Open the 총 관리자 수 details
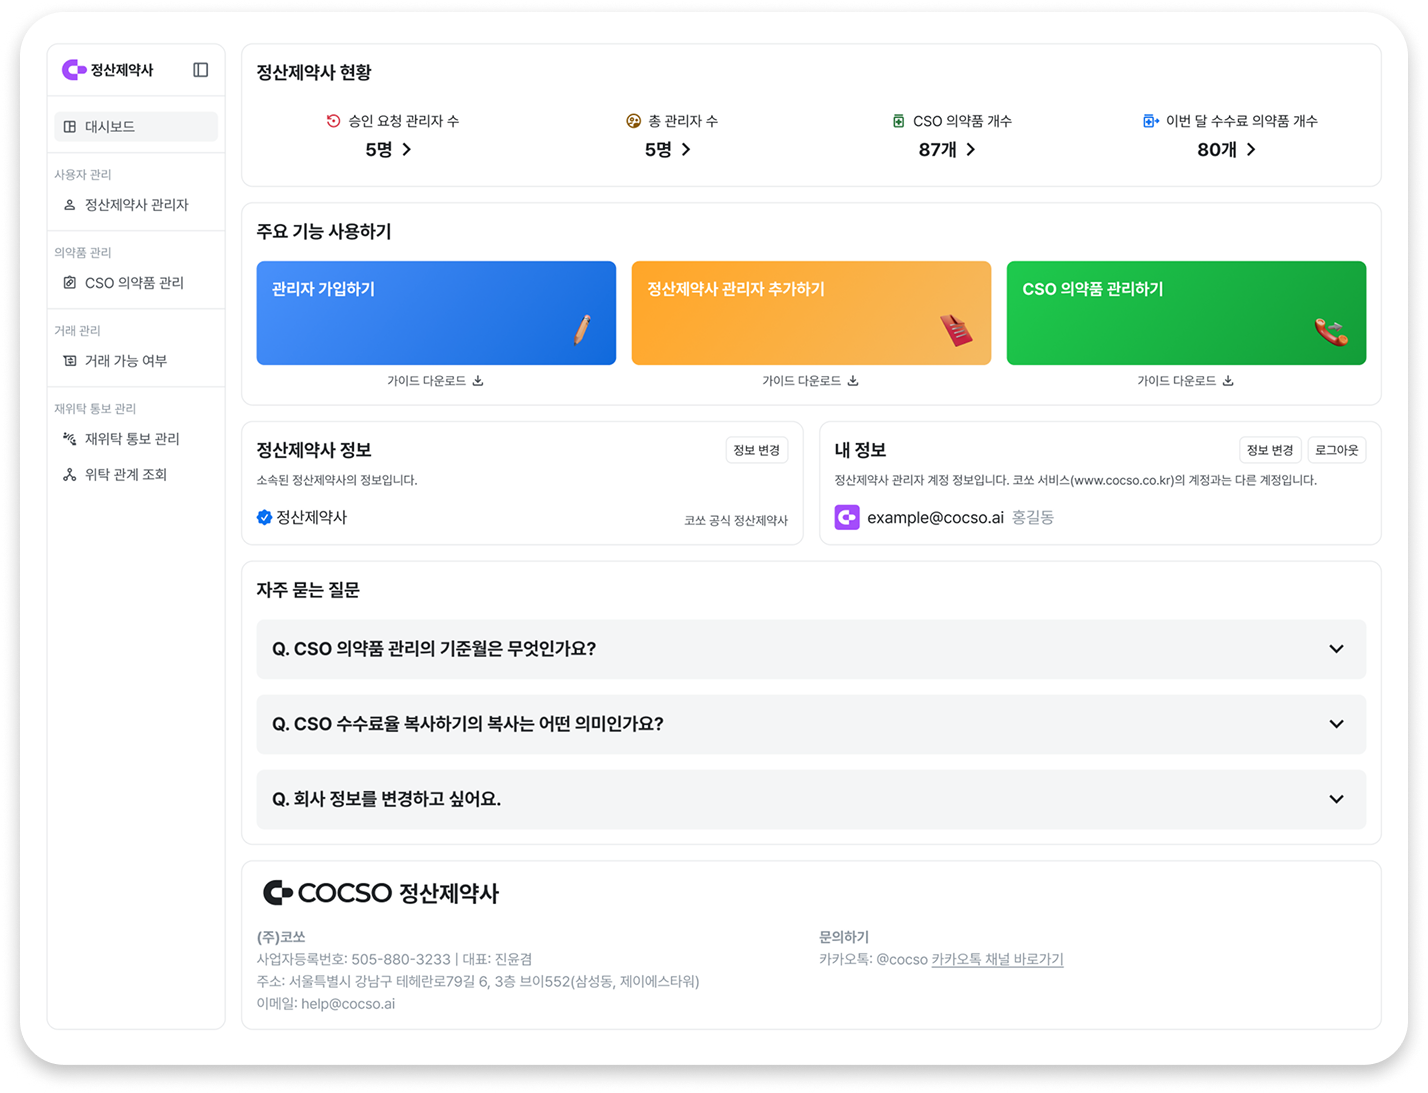 coord(666,149)
